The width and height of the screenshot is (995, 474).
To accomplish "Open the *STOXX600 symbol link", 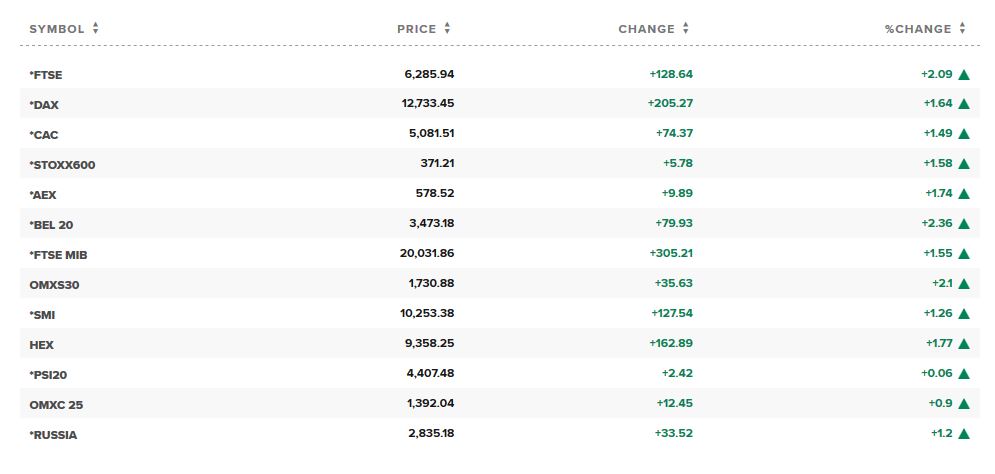I will (62, 165).
